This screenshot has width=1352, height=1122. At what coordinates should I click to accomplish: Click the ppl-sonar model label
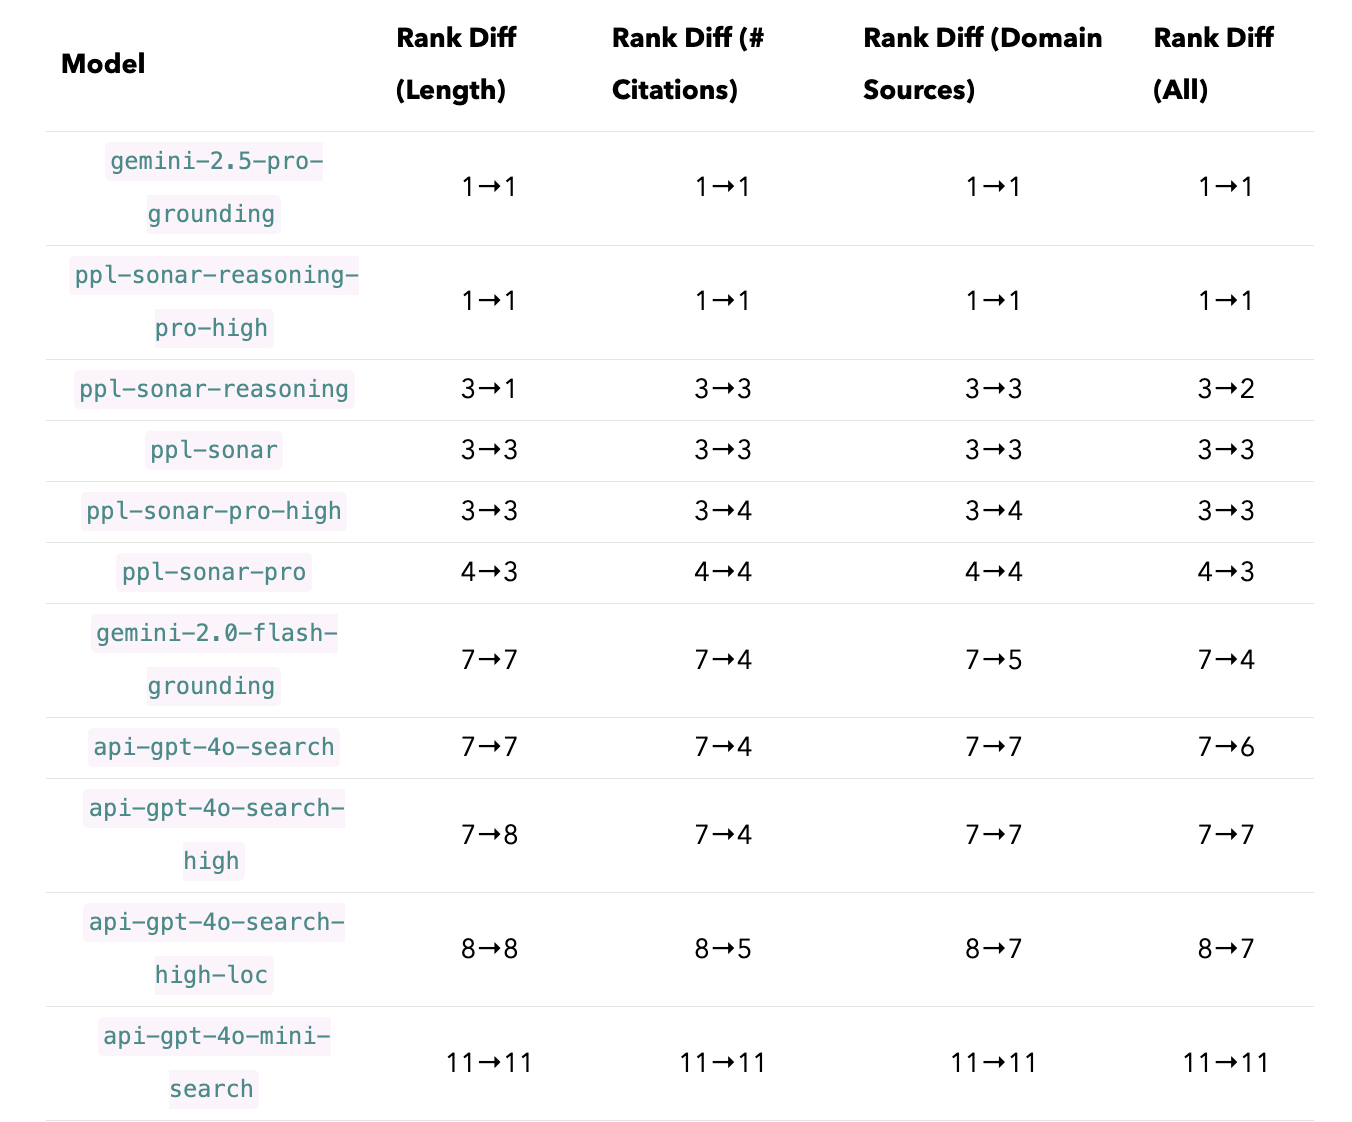click(x=214, y=450)
